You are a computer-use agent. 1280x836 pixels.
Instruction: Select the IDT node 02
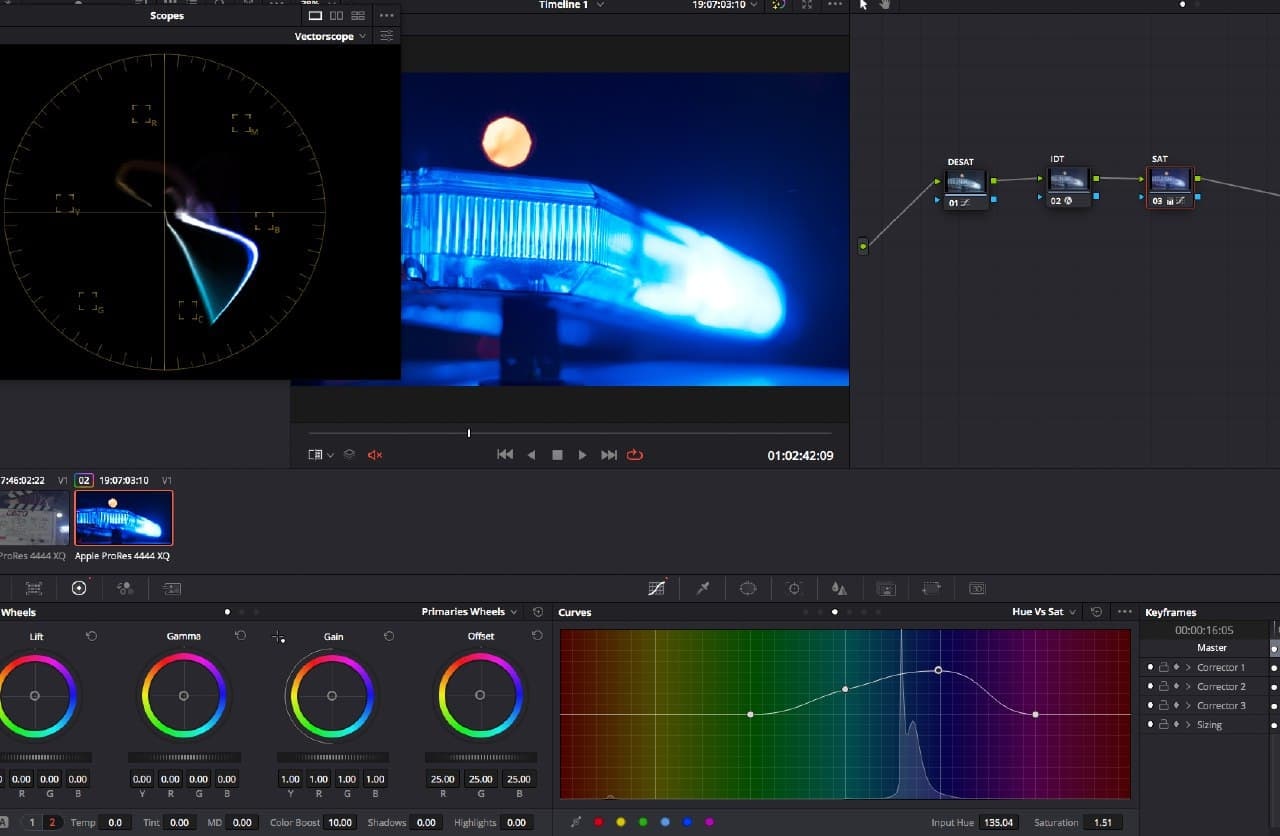tap(1069, 186)
